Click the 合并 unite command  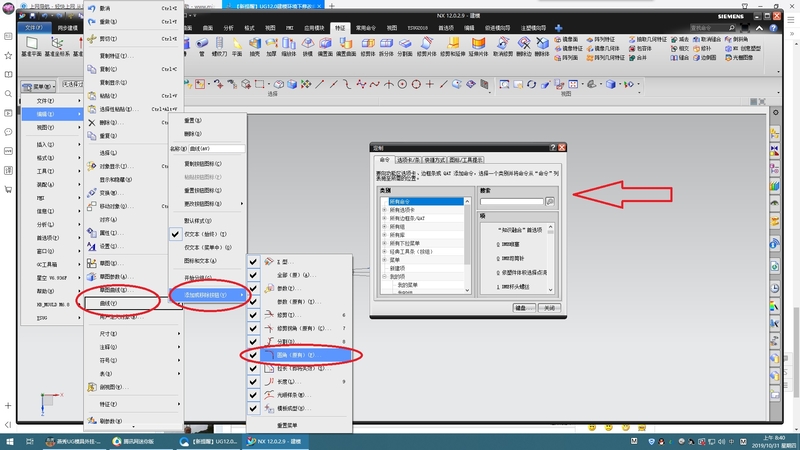pos(638,58)
